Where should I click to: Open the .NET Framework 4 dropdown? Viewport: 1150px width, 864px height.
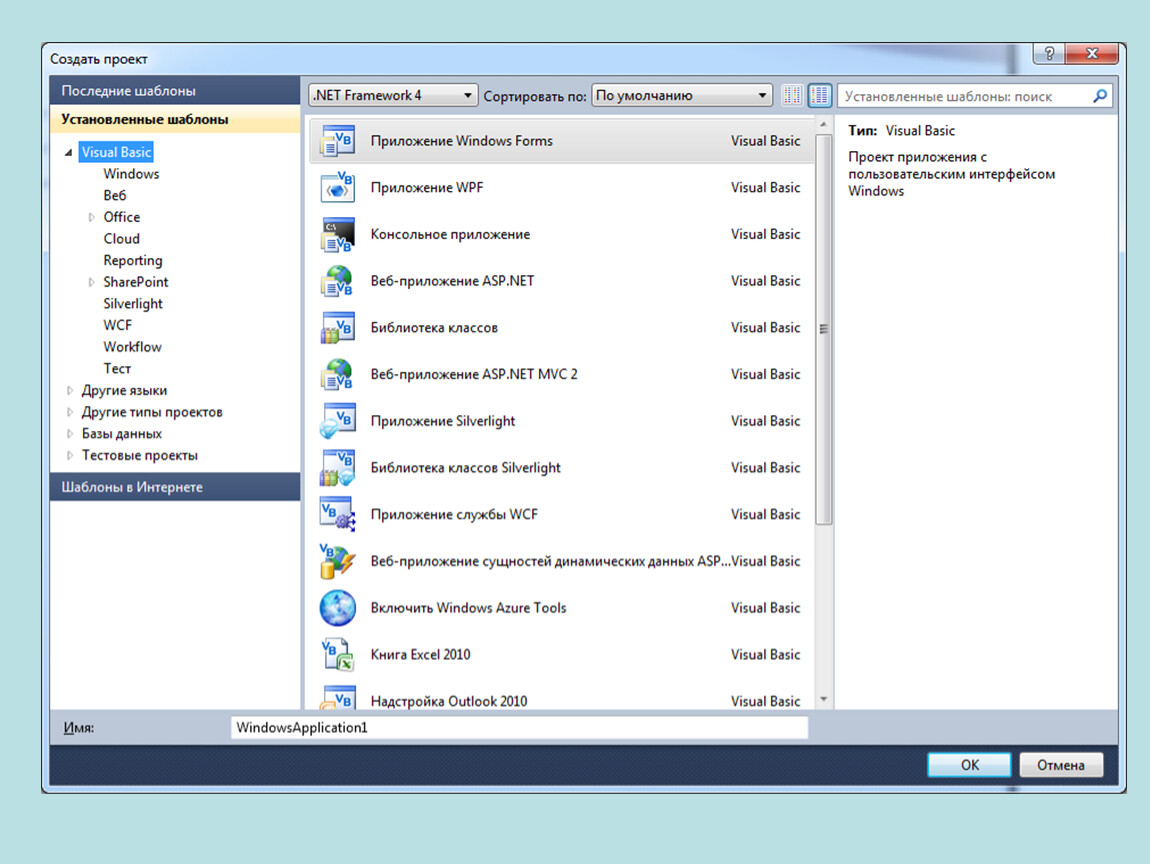(393, 95)
